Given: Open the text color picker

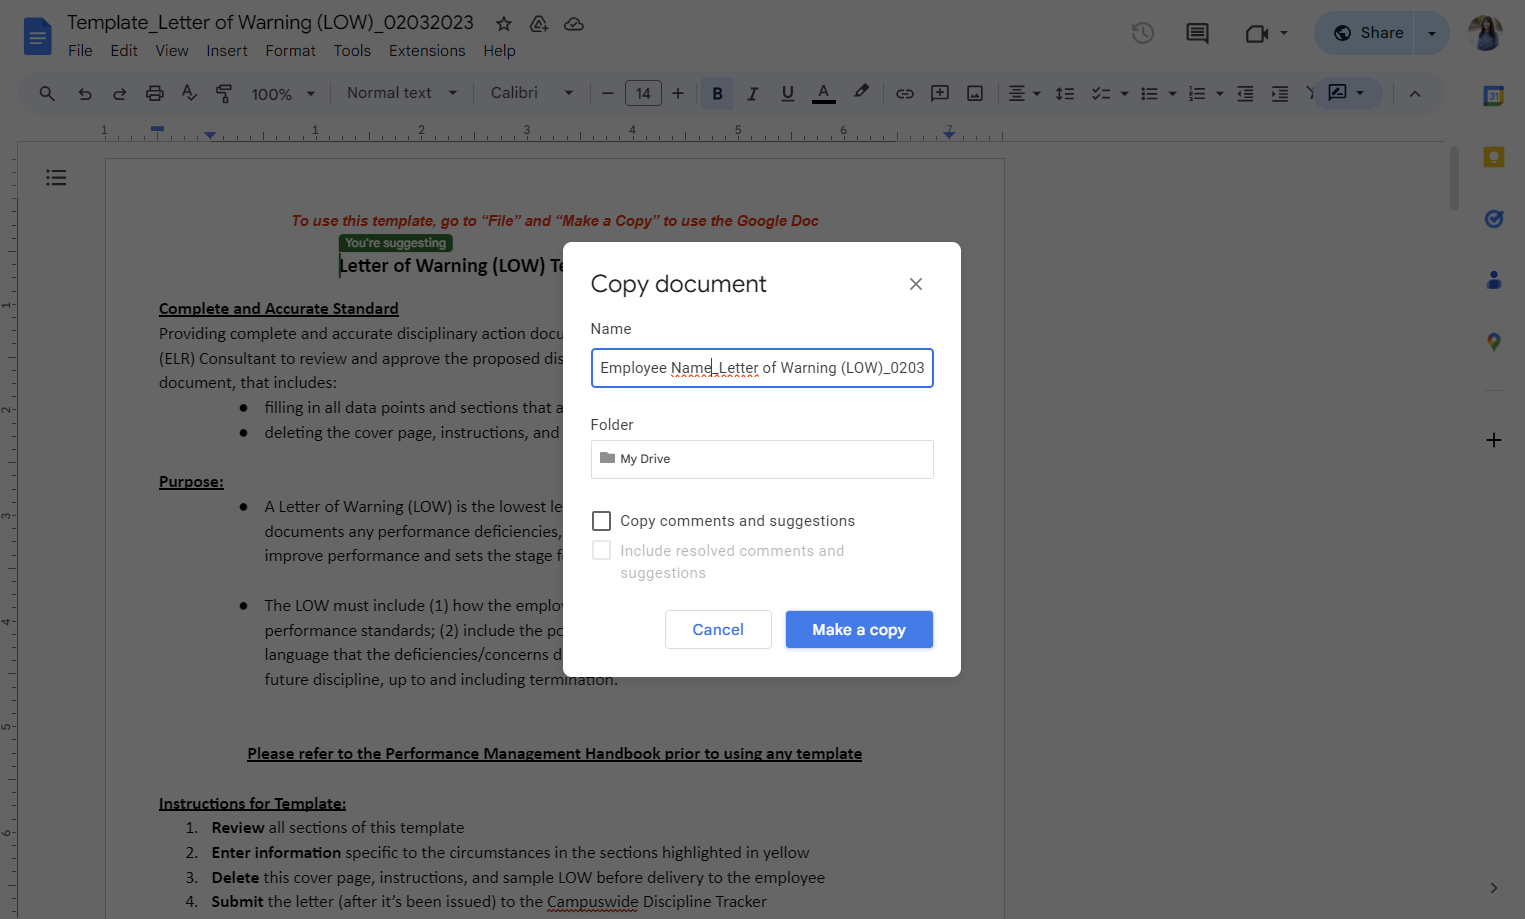Looking at the screenshot, I should pyautogui.click(x=824, y=93).
